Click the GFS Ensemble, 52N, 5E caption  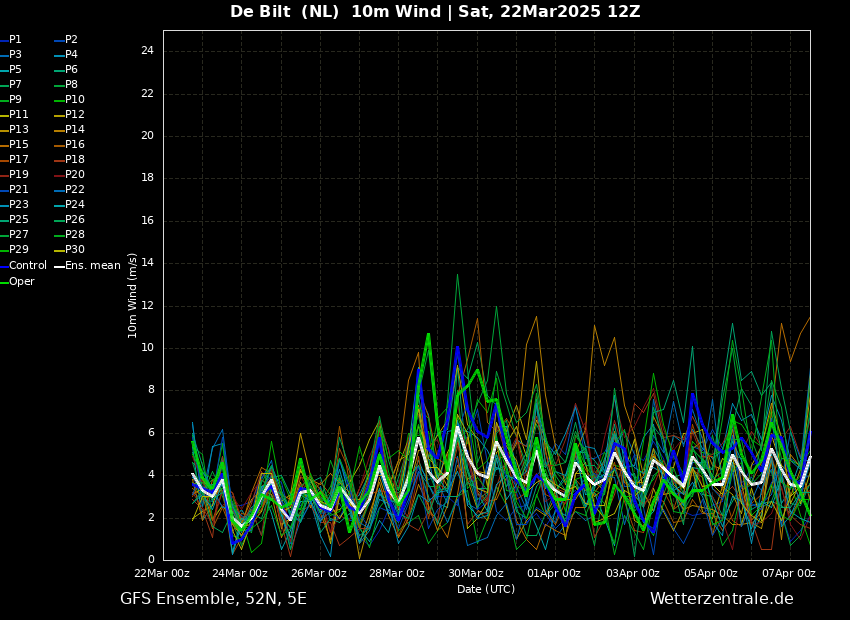(214, 599)
